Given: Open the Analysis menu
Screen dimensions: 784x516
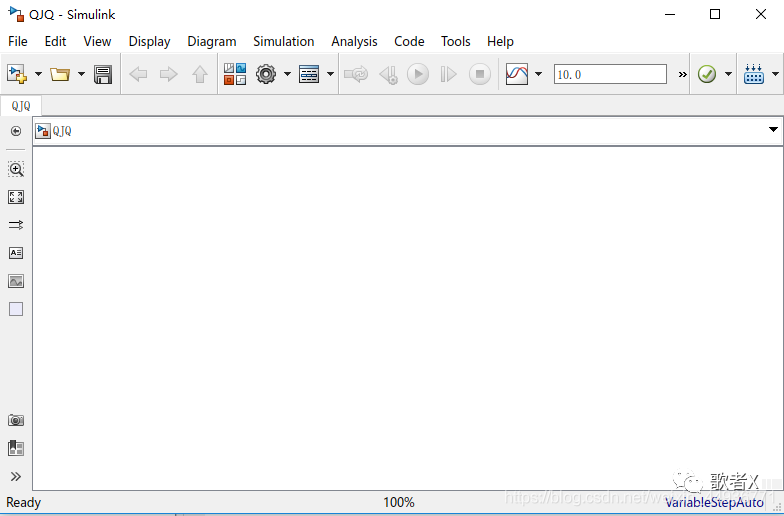Looking at the screenshot, I should click(354, 42).
